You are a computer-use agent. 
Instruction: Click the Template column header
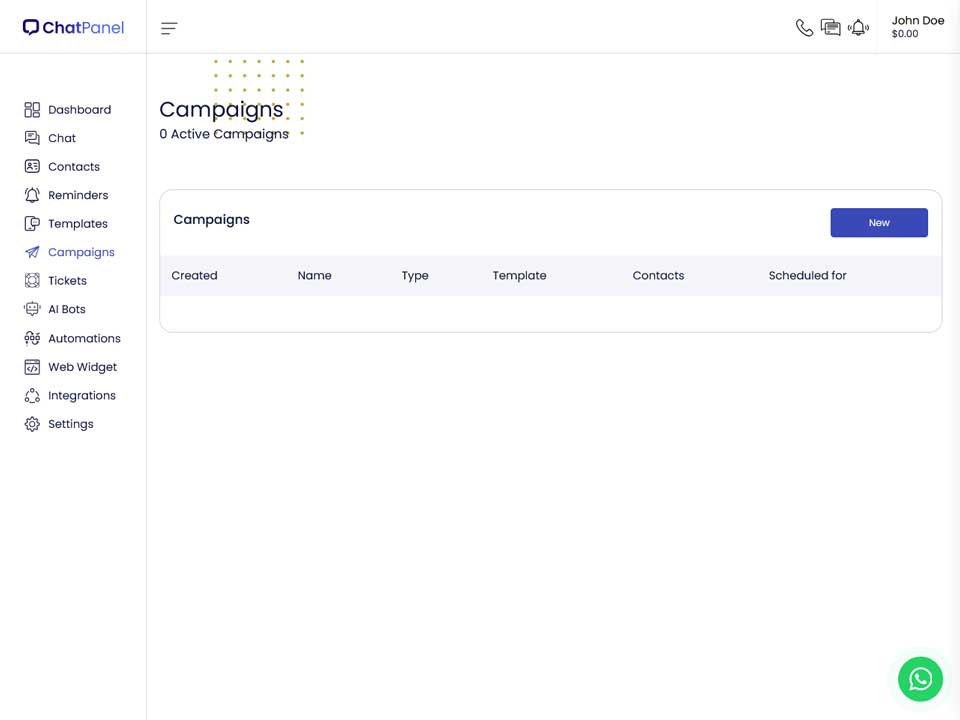[x=519, y=276]
